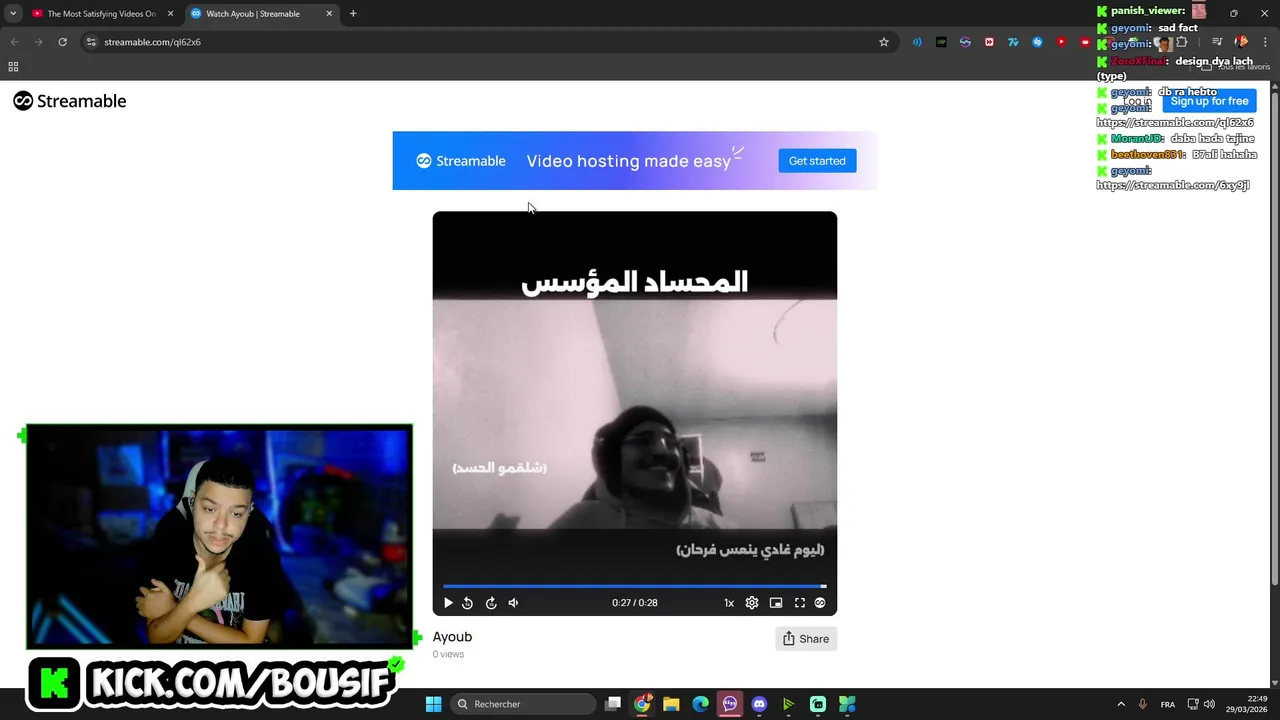Image resolution: width=1280 pixels, height=720 pixels.
Task: Rewind the video 10 seconds
Action: pos(467,603)
